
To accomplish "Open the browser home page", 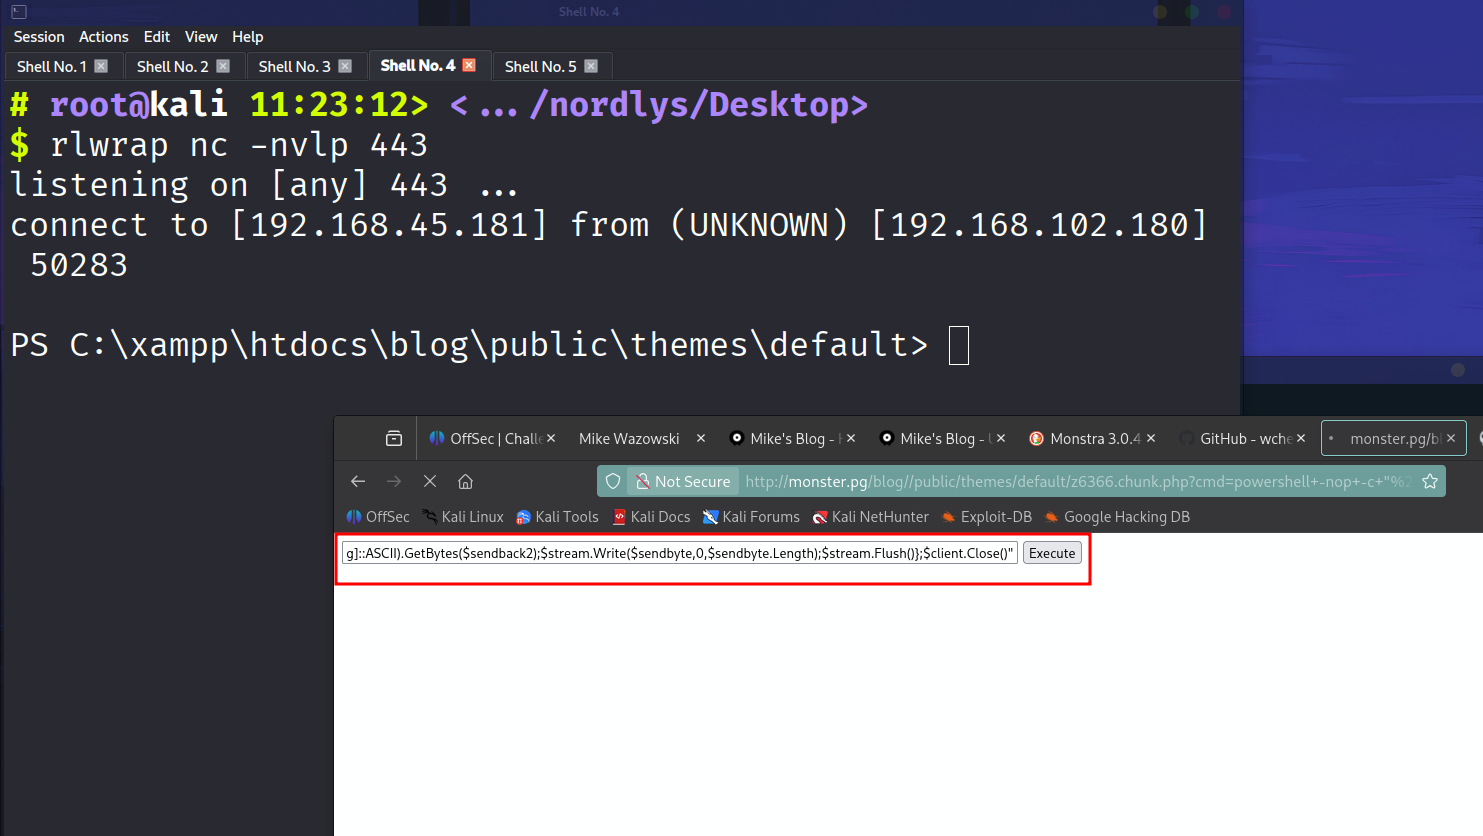I will click(465, 481).
